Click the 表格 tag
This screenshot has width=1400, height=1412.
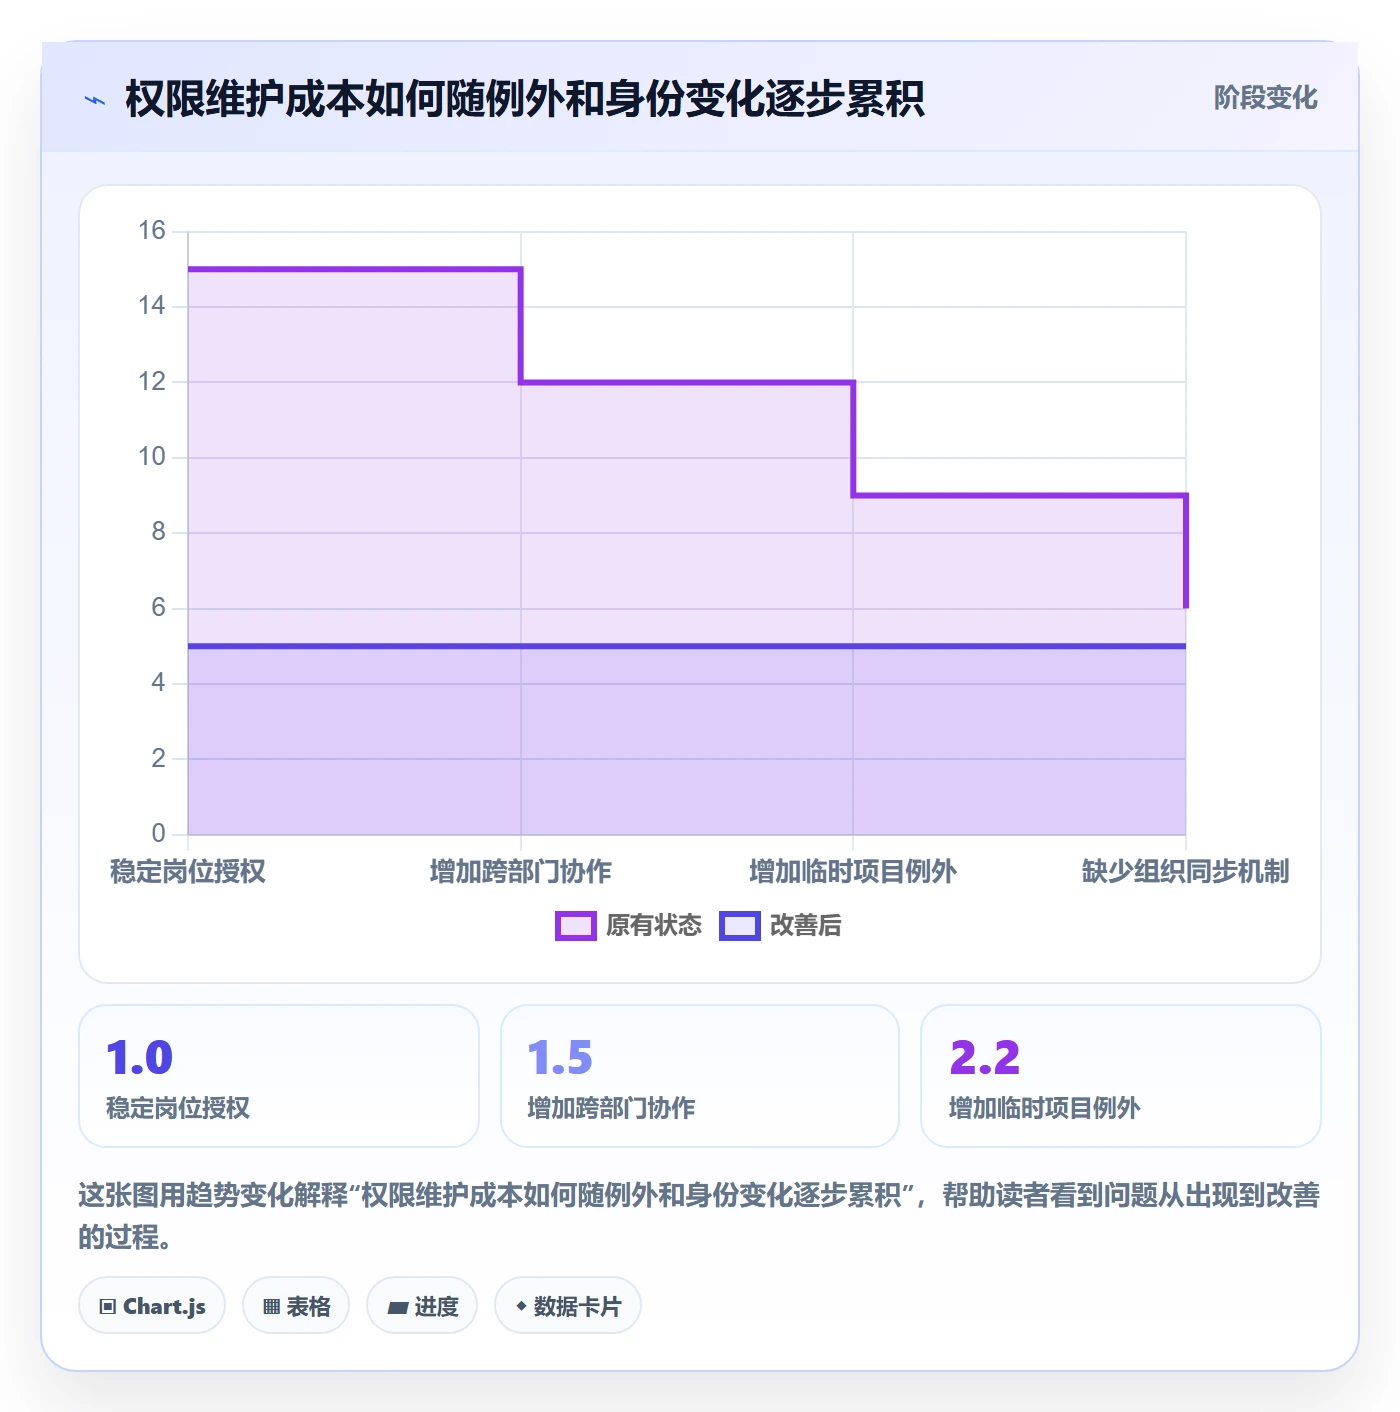[296, 1306]
